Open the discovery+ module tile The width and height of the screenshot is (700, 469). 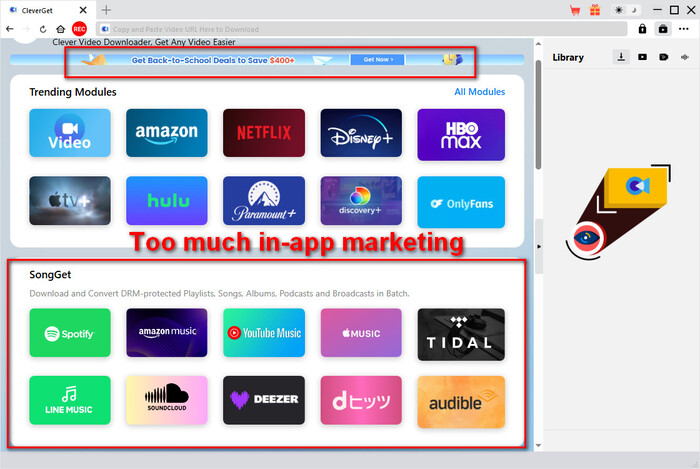(361, 200)
